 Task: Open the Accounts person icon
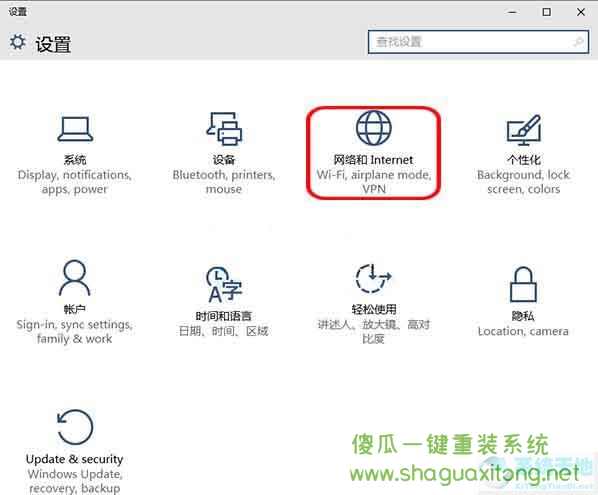coord(75,278)
